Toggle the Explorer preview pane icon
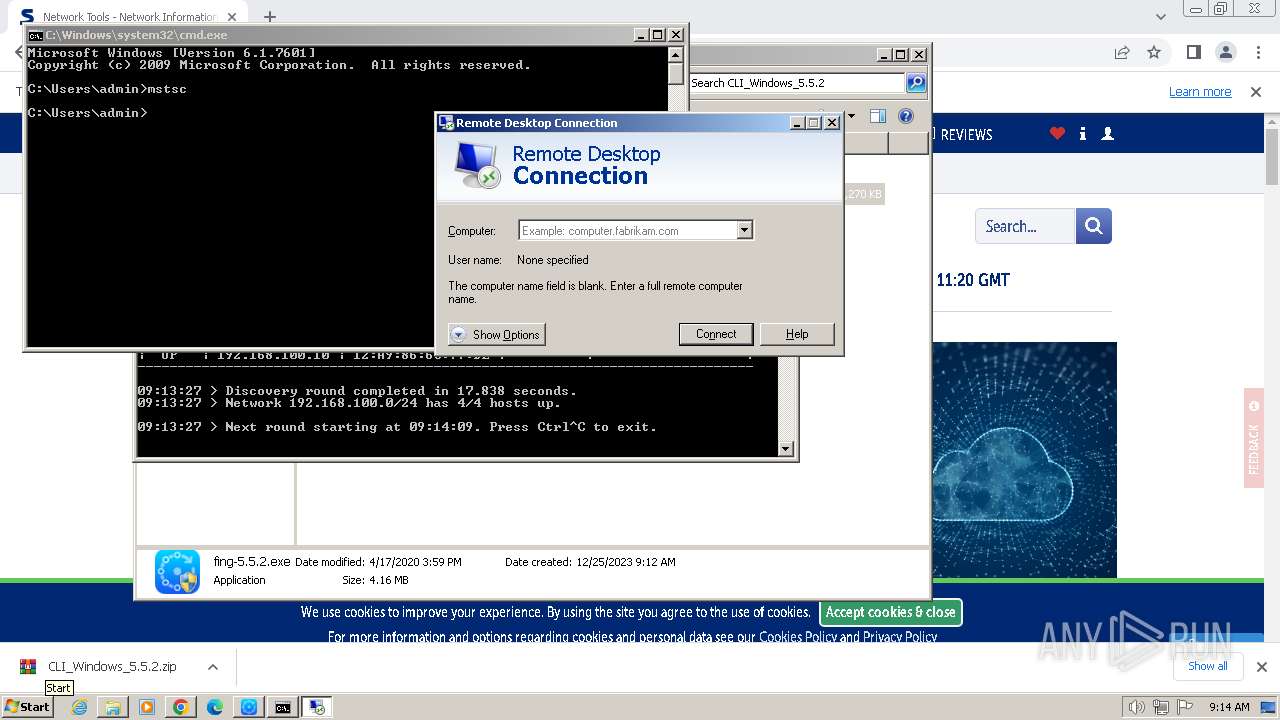Viewport: 1280px width, 720px height. [877, 116]
